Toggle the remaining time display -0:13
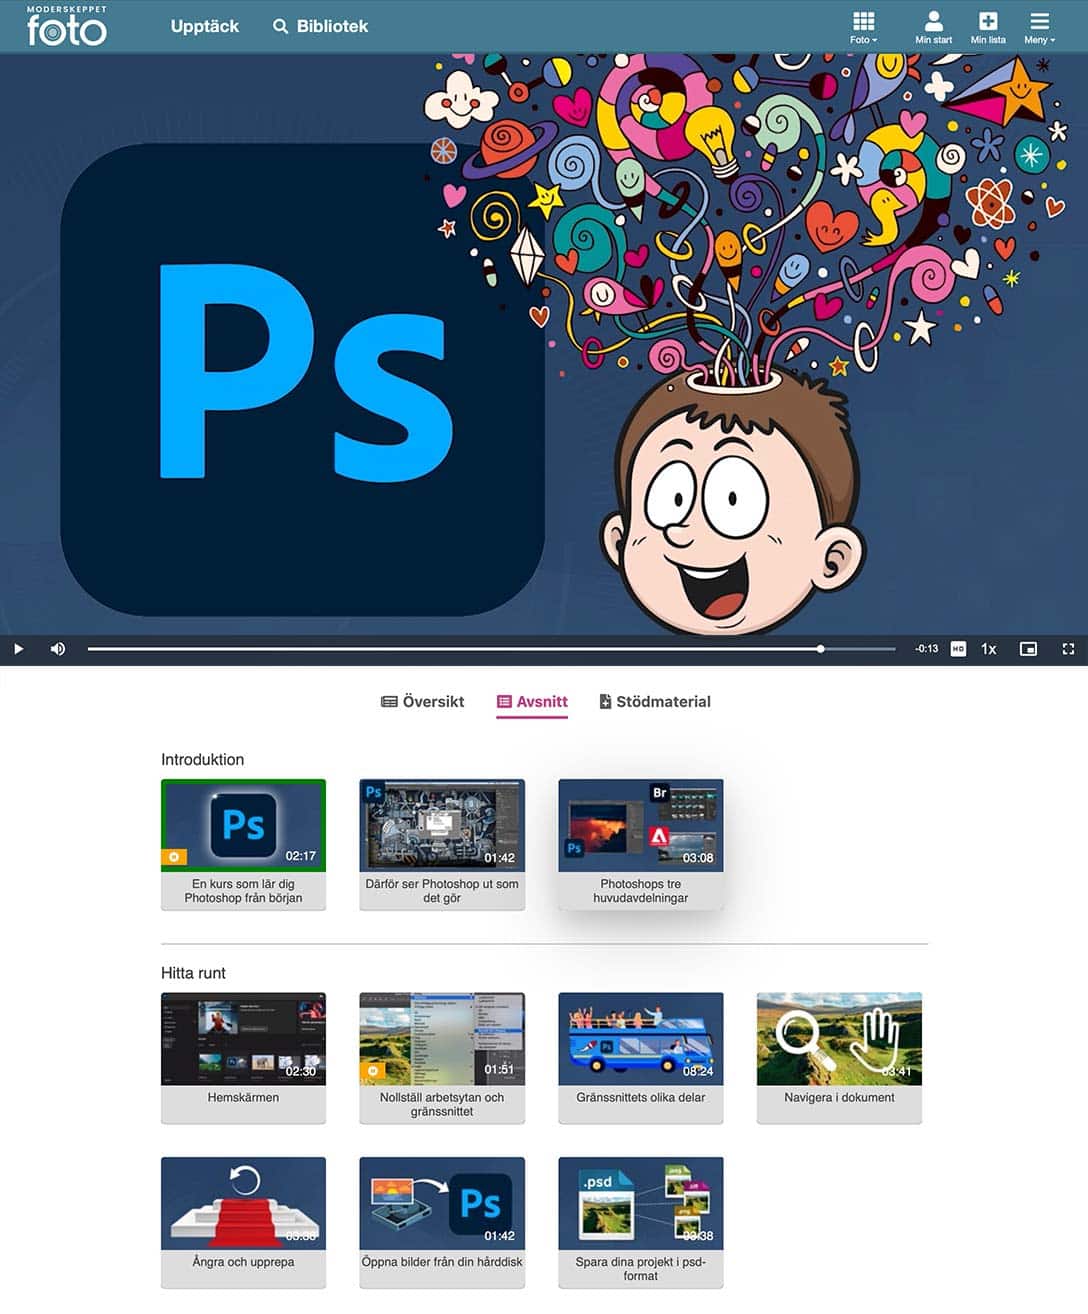 (x=926, y=649)
